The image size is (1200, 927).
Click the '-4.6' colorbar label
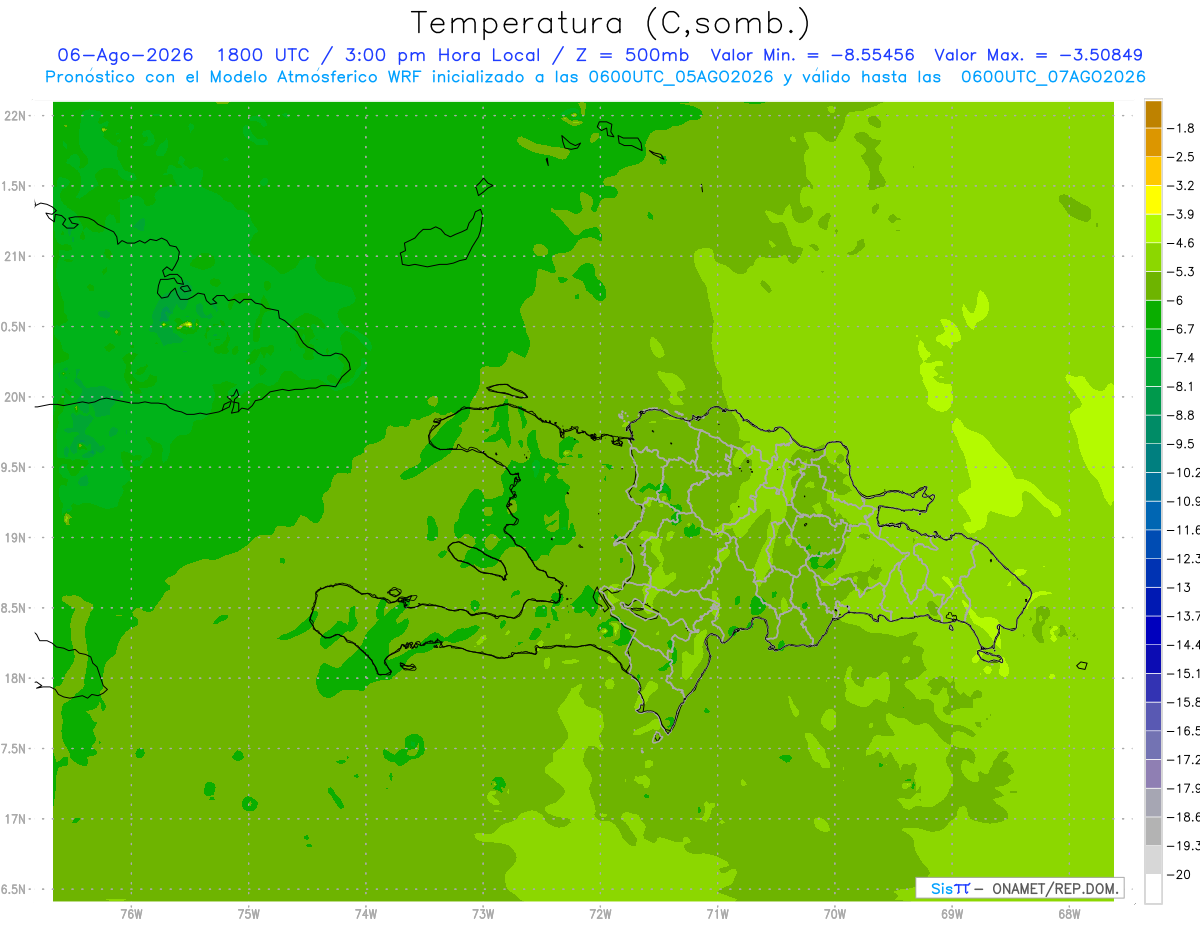point(1182,243)
